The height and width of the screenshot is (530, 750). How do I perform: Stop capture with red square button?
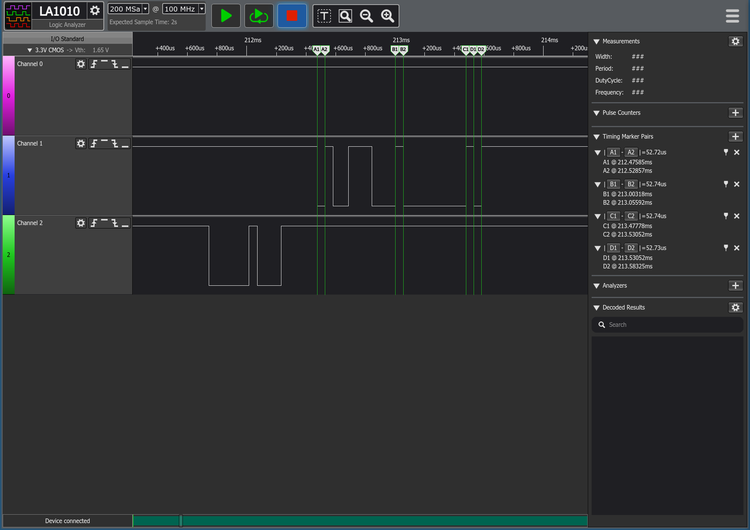(292, 16)
